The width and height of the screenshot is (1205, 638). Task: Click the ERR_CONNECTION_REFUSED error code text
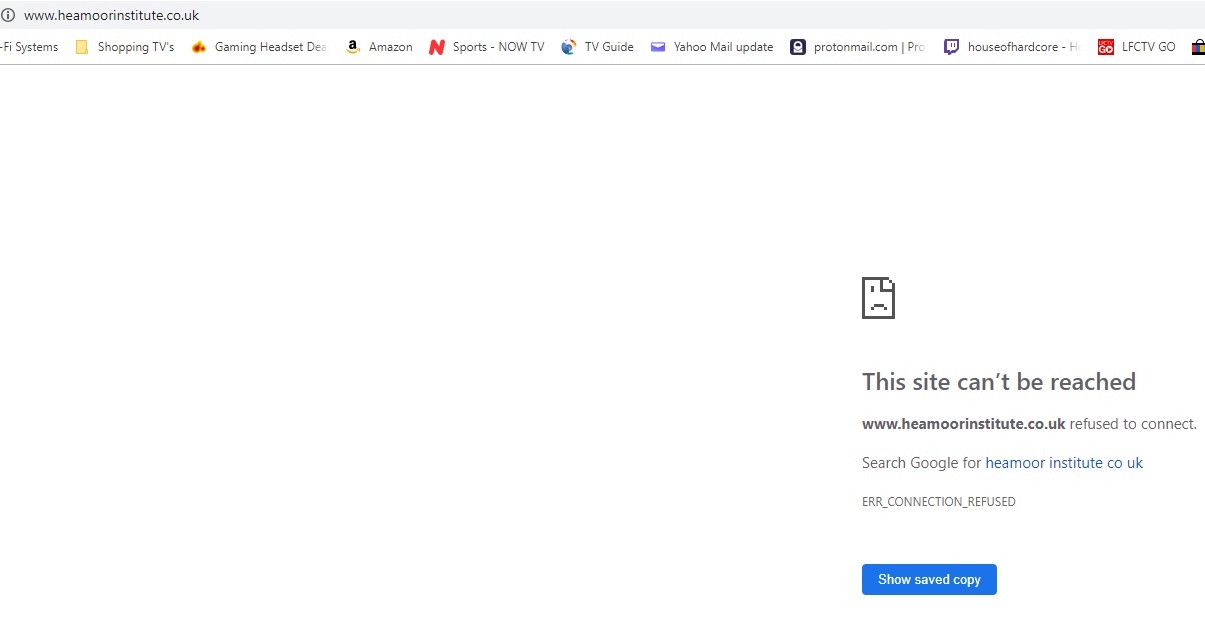tap(938, 502)
